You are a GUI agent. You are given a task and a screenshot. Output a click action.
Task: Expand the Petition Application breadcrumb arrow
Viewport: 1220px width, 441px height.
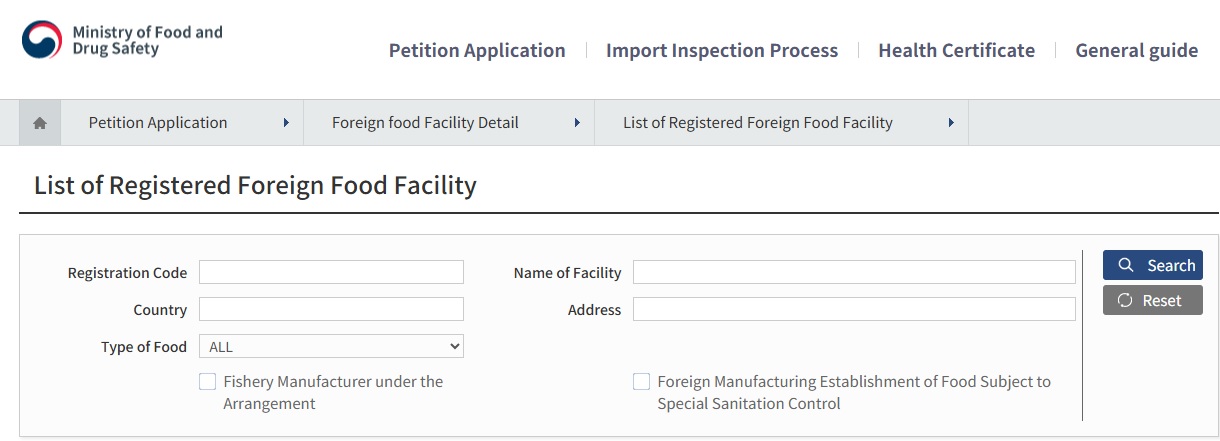[x=286, y=123]
